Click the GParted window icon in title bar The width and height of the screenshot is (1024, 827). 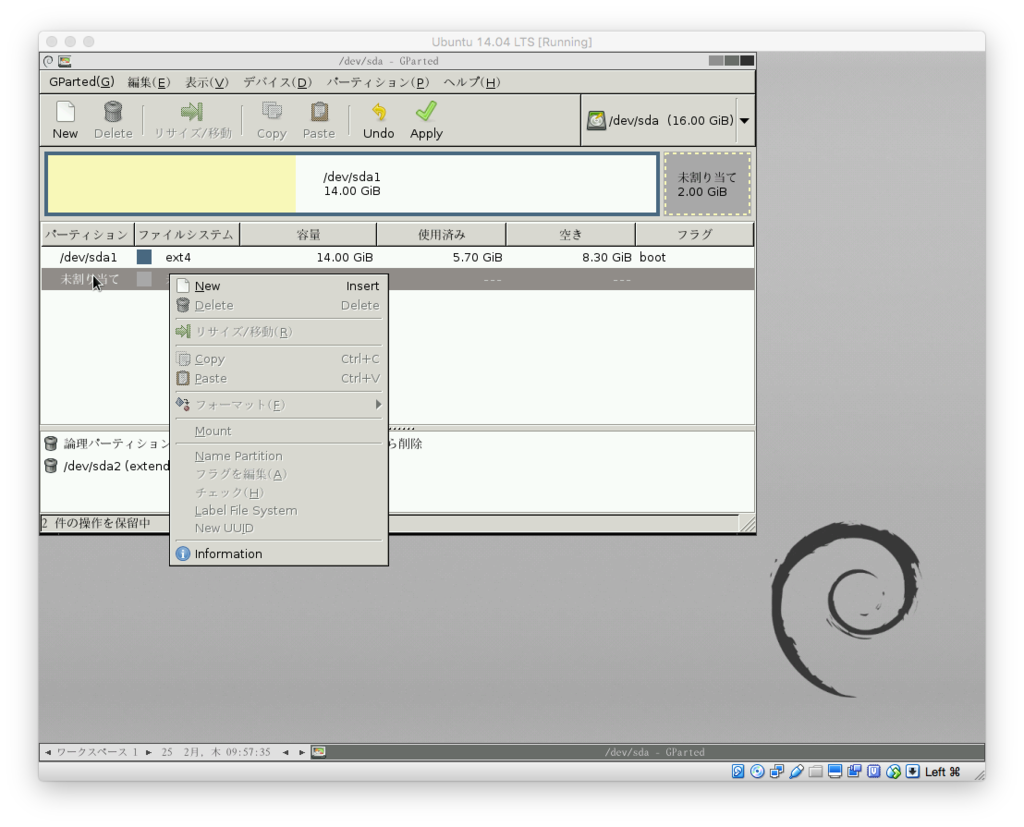pos(65,61)
